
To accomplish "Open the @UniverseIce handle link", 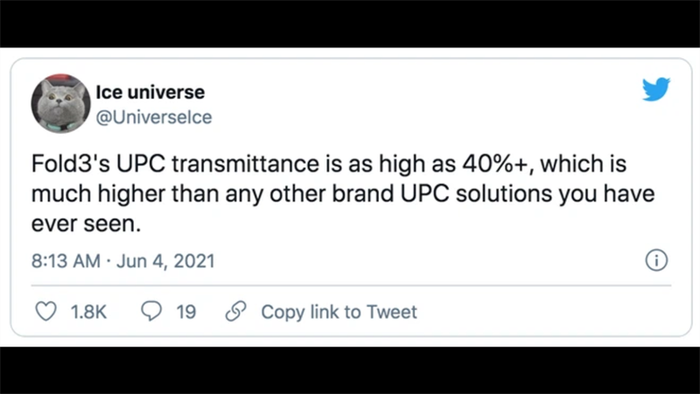I will (154, 117).
